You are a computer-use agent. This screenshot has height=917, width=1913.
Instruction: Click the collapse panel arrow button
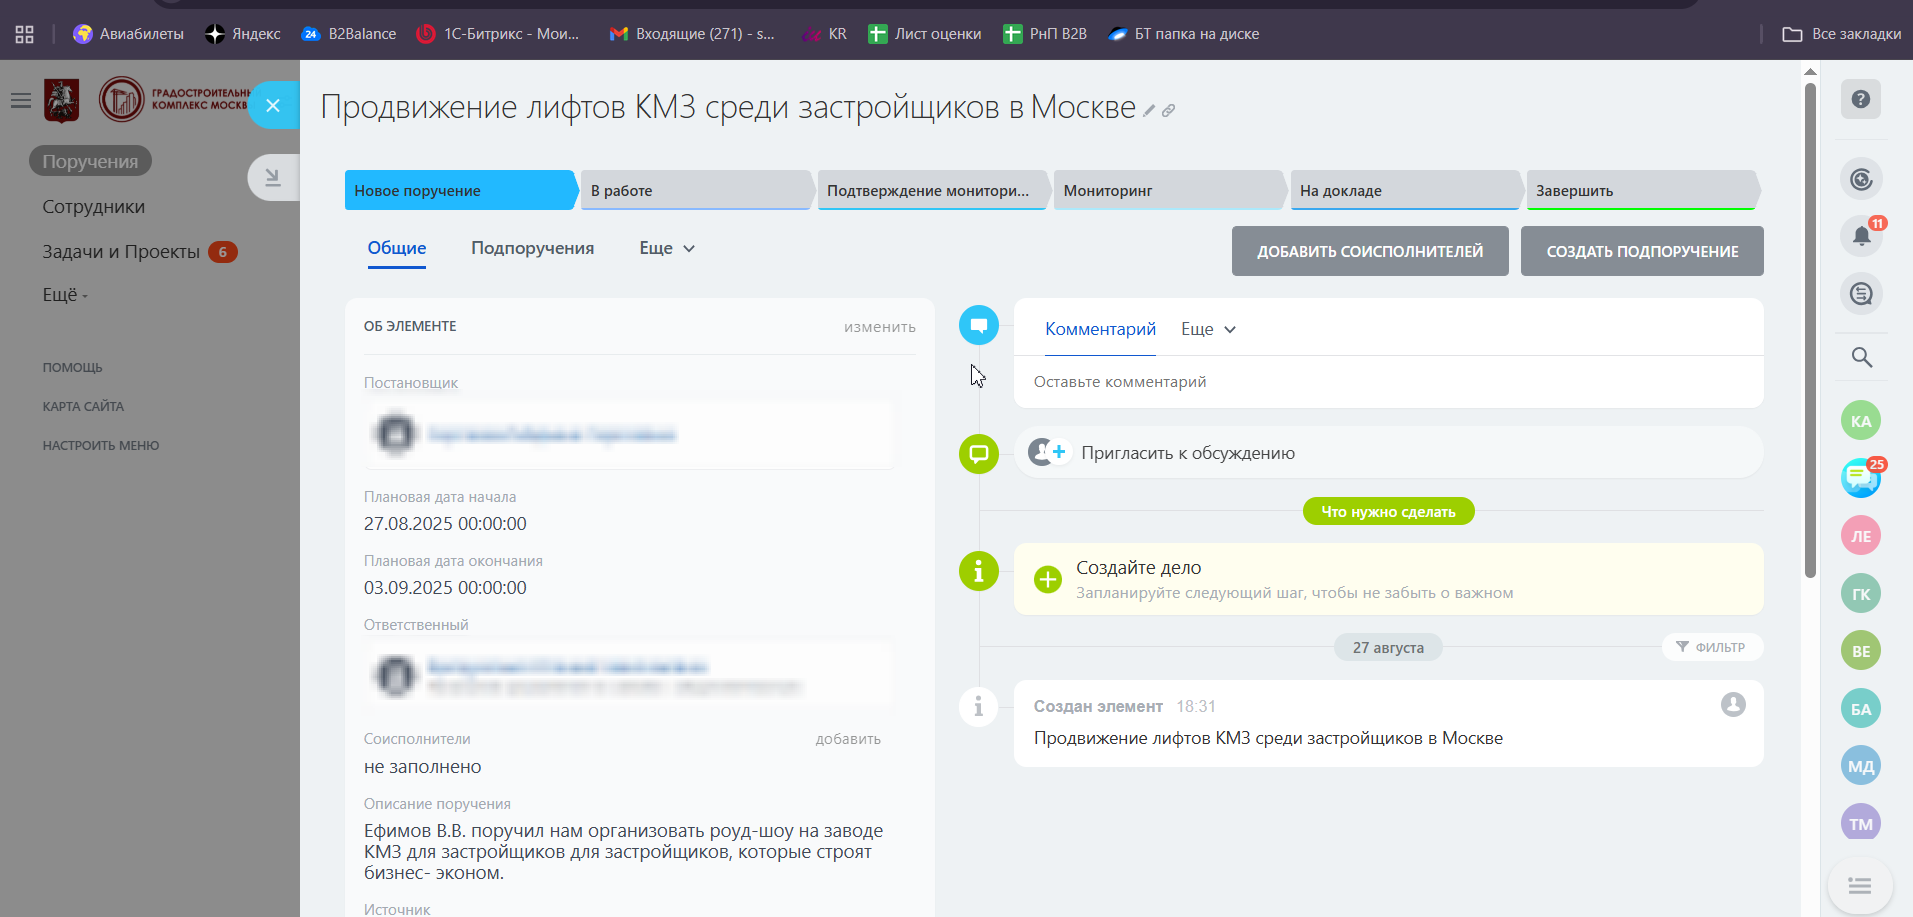coord(273,178)
